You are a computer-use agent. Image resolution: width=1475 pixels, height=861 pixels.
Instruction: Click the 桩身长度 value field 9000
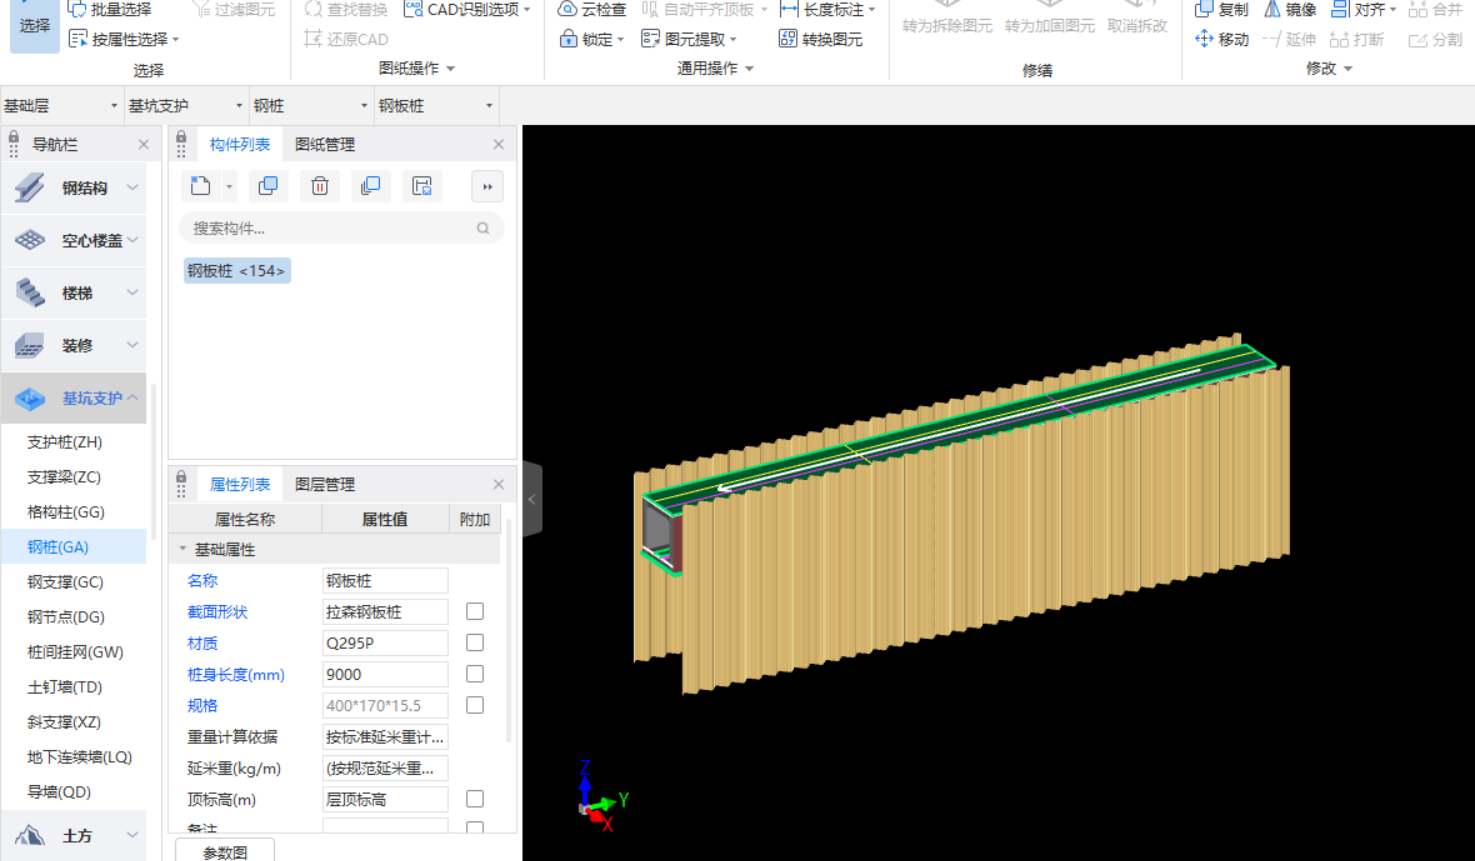click(x=385, y=674)
